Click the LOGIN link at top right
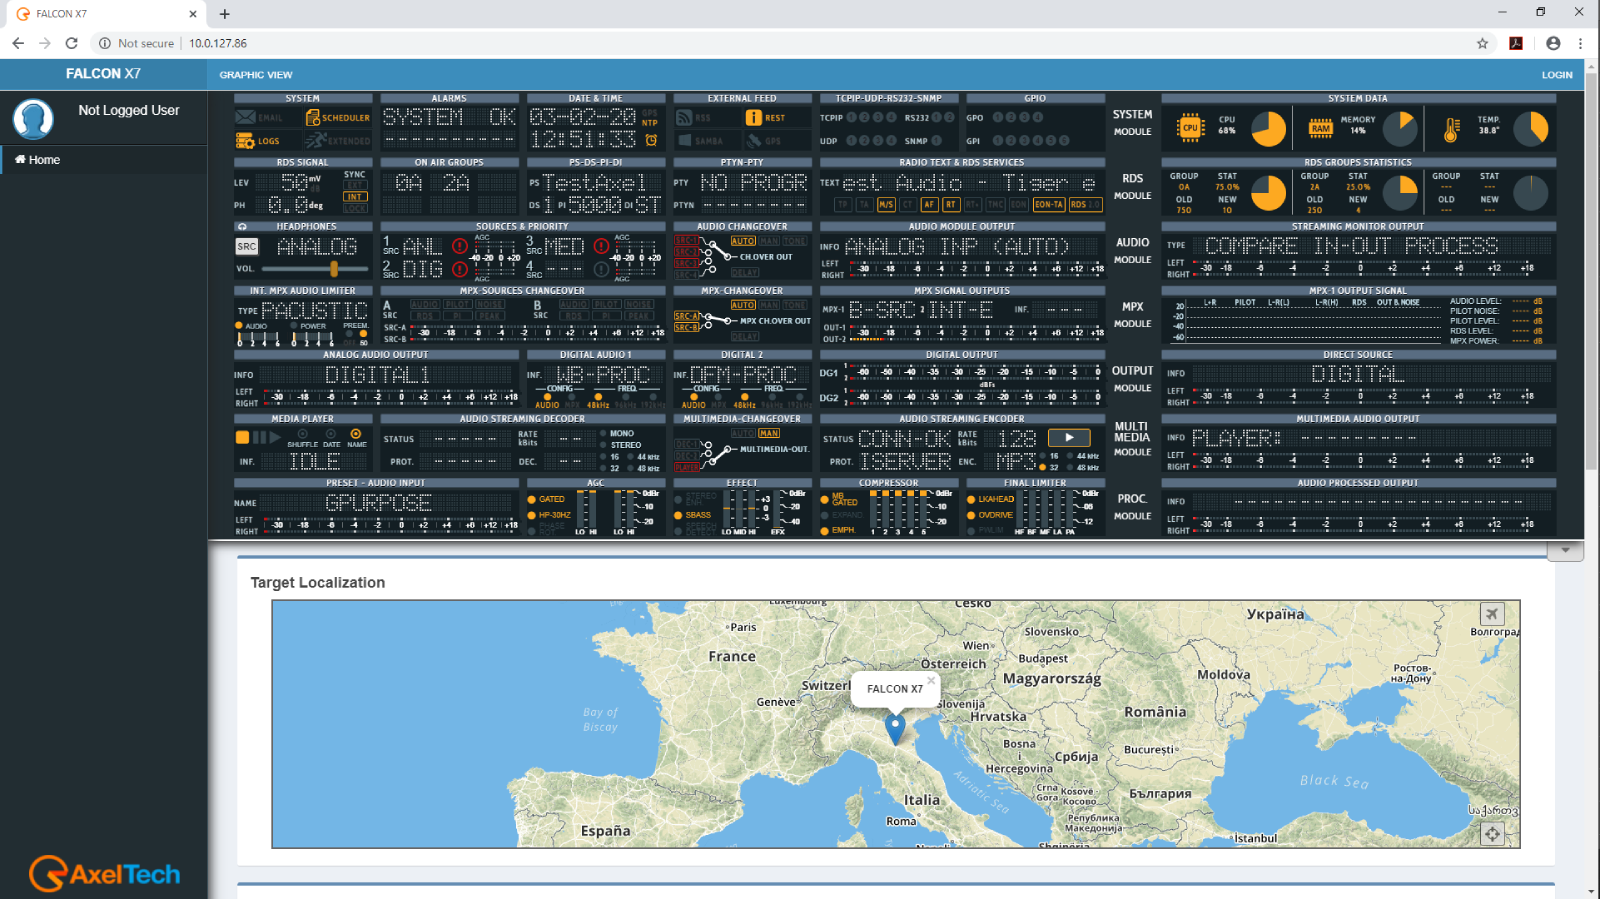 (1556, 75)
